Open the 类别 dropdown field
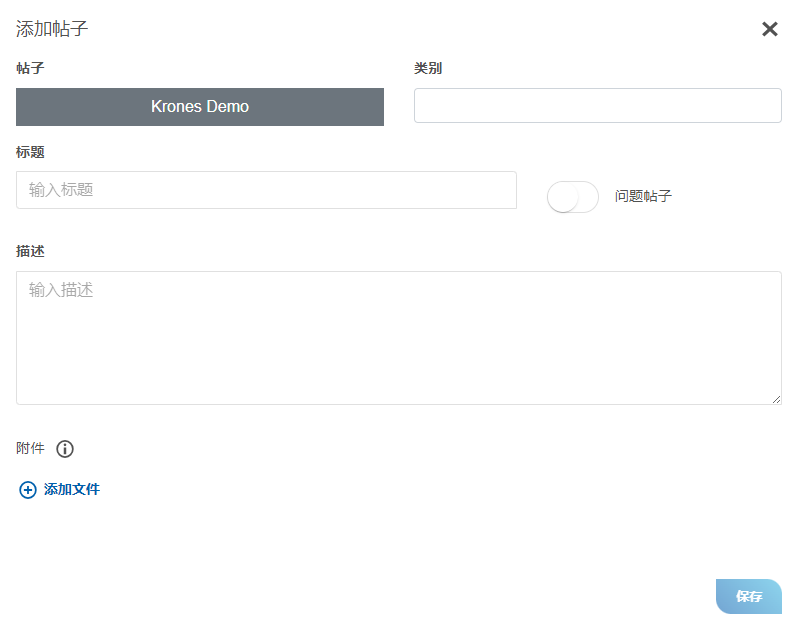The height and width of the screenshot is (617, 798). click(597, 106)
